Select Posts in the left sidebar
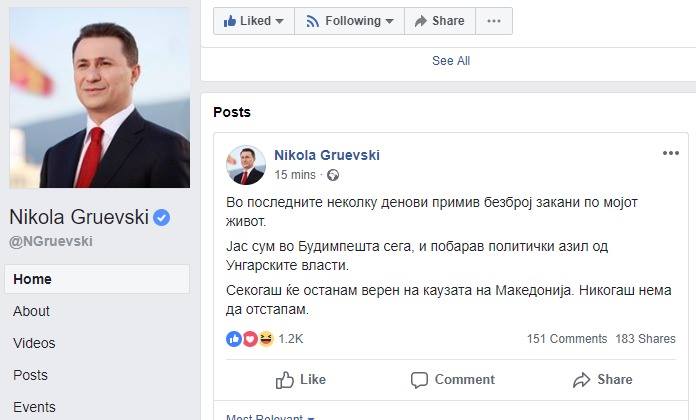Image resolution: width=696 pixels, height=420 pixels. (30, 375)
